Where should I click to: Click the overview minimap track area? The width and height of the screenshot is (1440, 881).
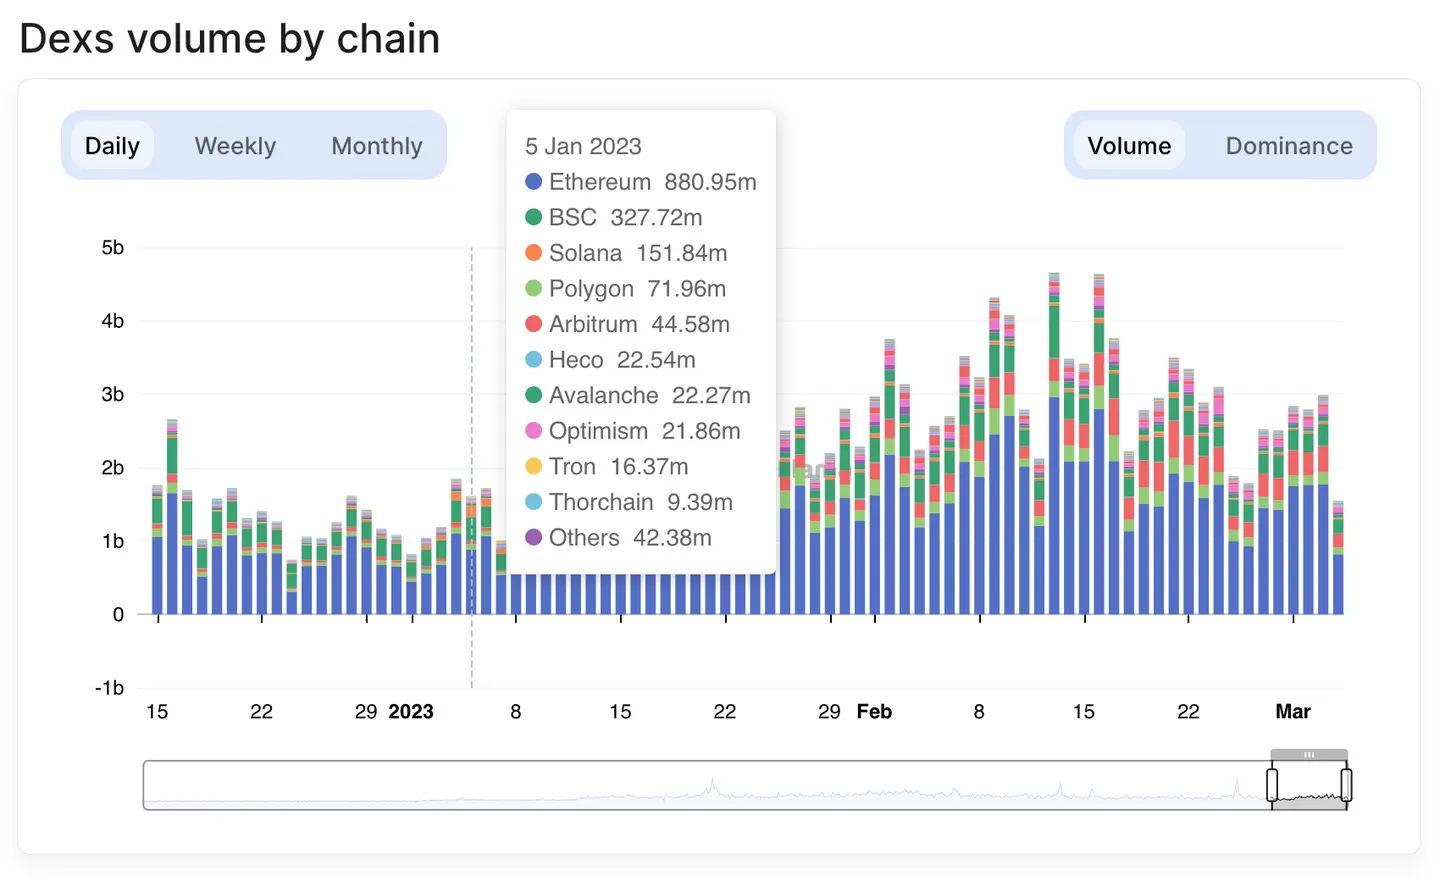[706, 785]
